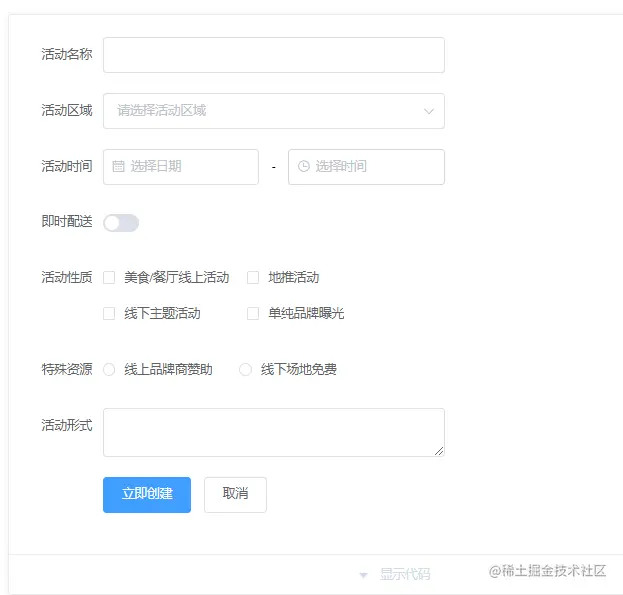Image resolution: width=623 pixels, height=595 pixels.
Task: Check the 单纯品牌曝光 checkbox
Action: point(253,313)
